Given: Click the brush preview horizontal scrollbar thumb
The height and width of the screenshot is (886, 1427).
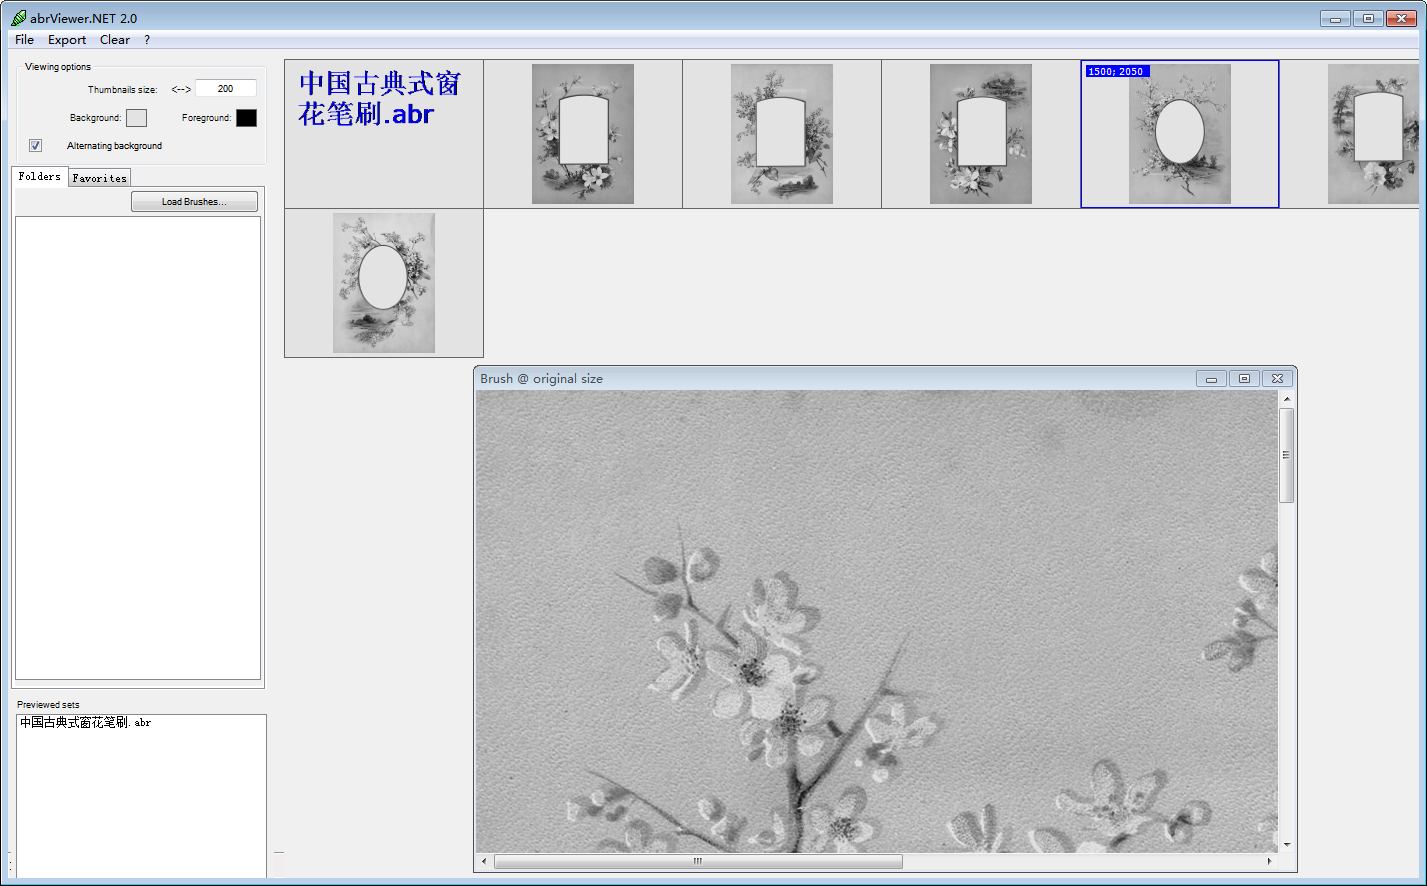Looking at the screenshot, I should click(698, 861).
